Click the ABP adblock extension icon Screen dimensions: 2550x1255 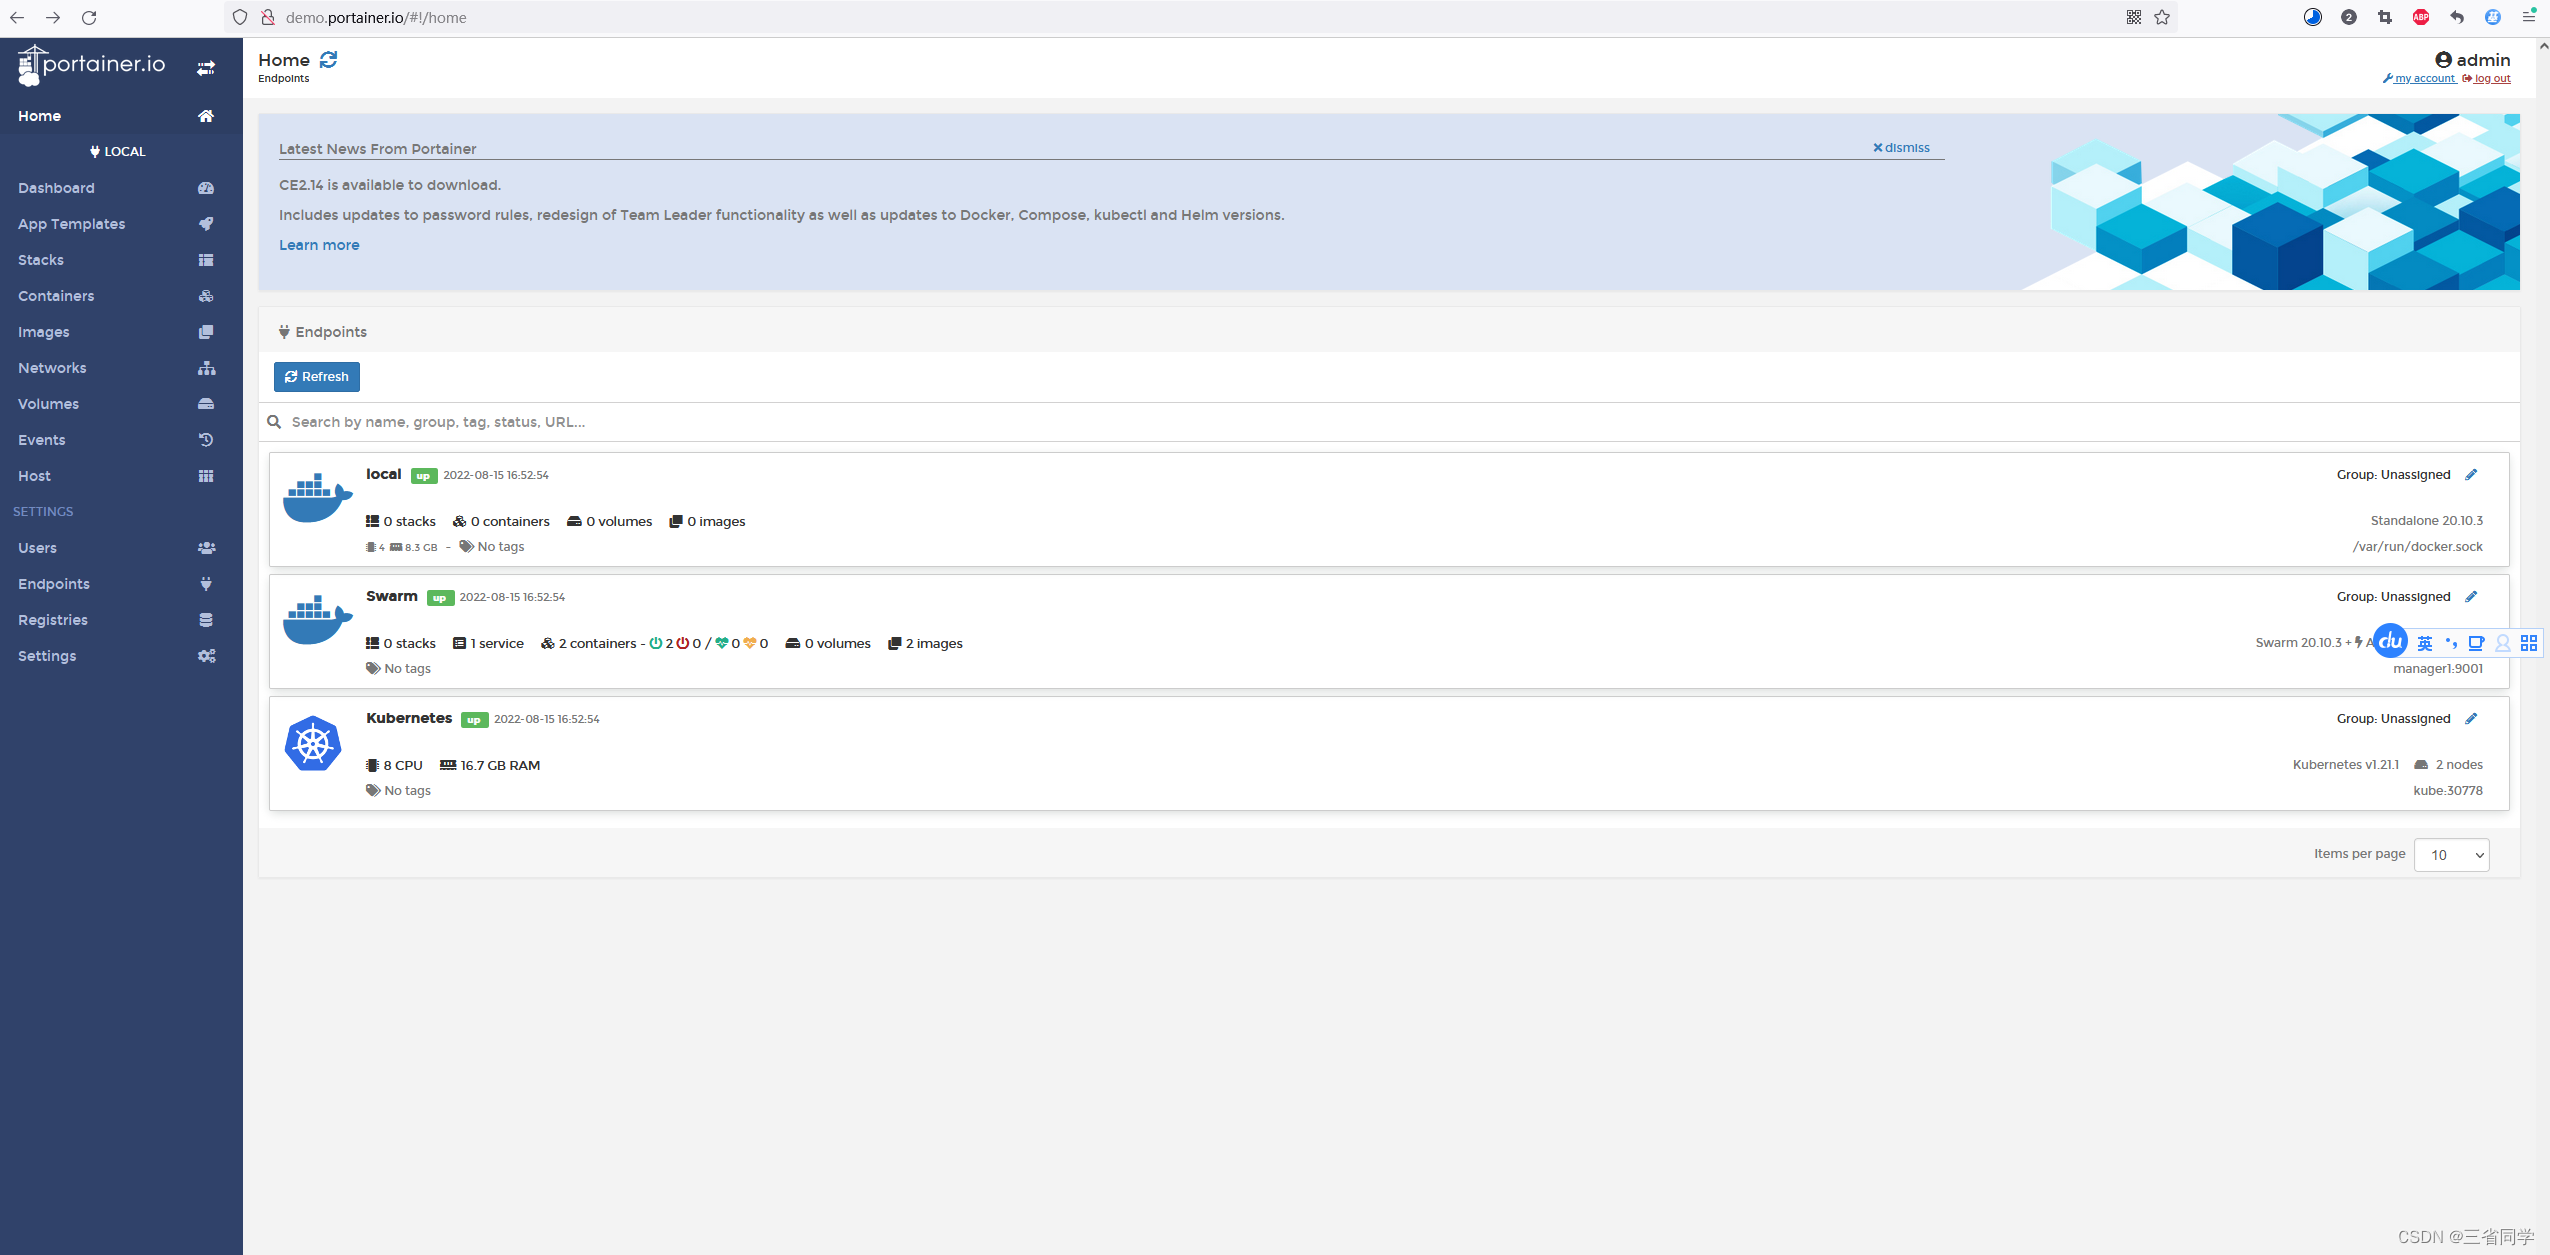2421,17
